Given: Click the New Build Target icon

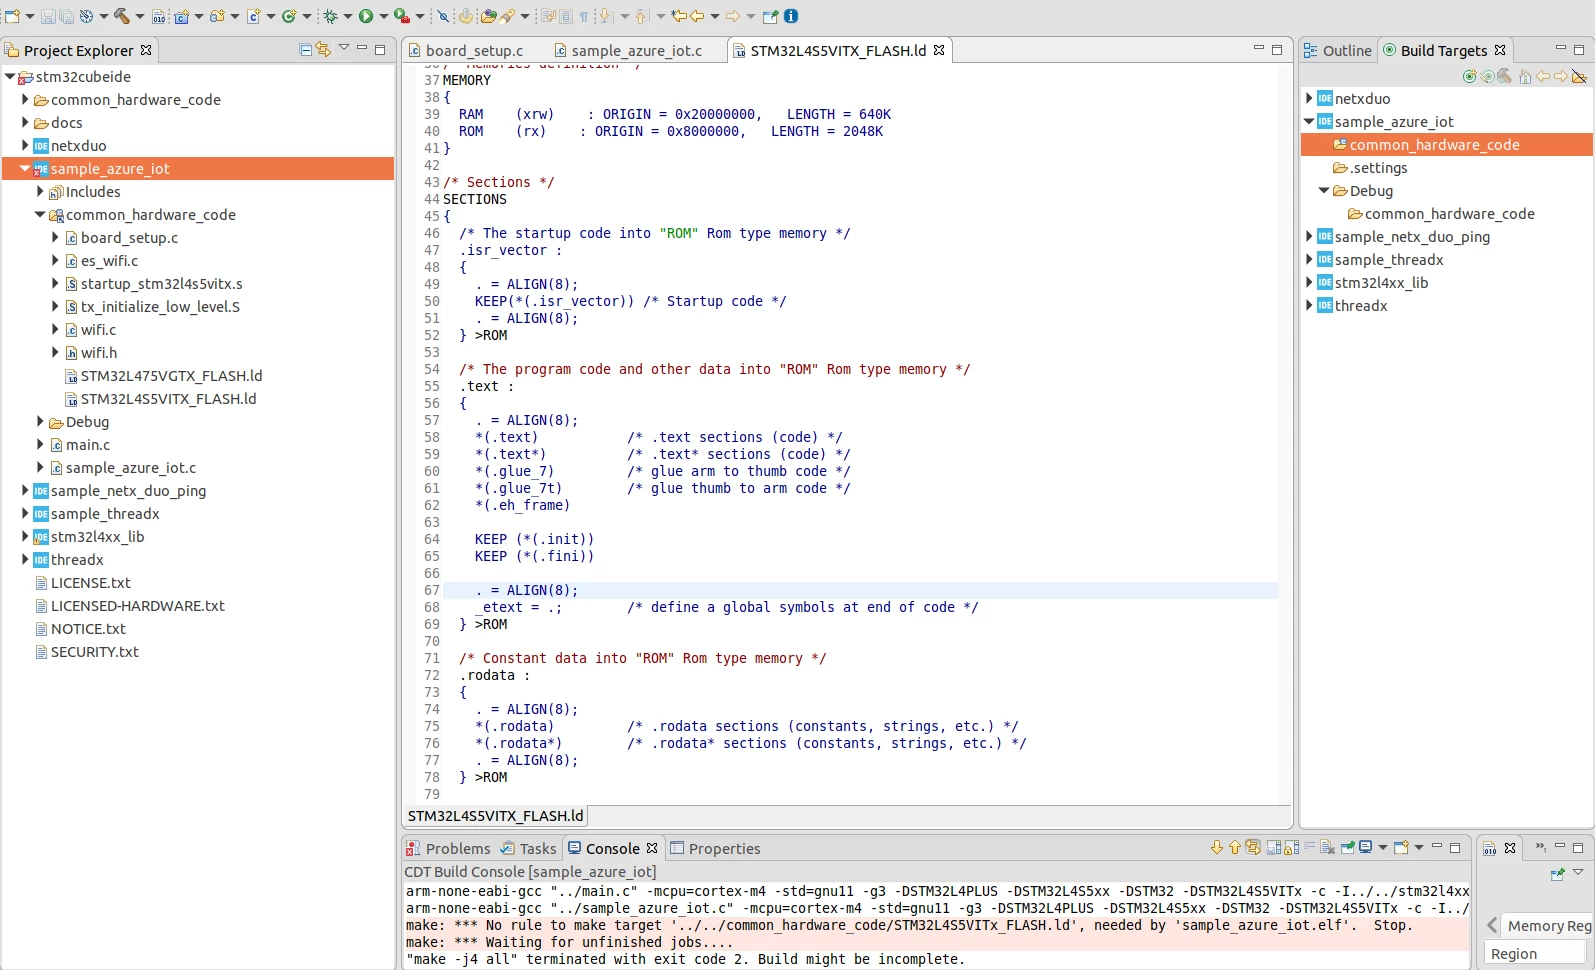Looking at the screenshot, I should (x=1469, y=77).
